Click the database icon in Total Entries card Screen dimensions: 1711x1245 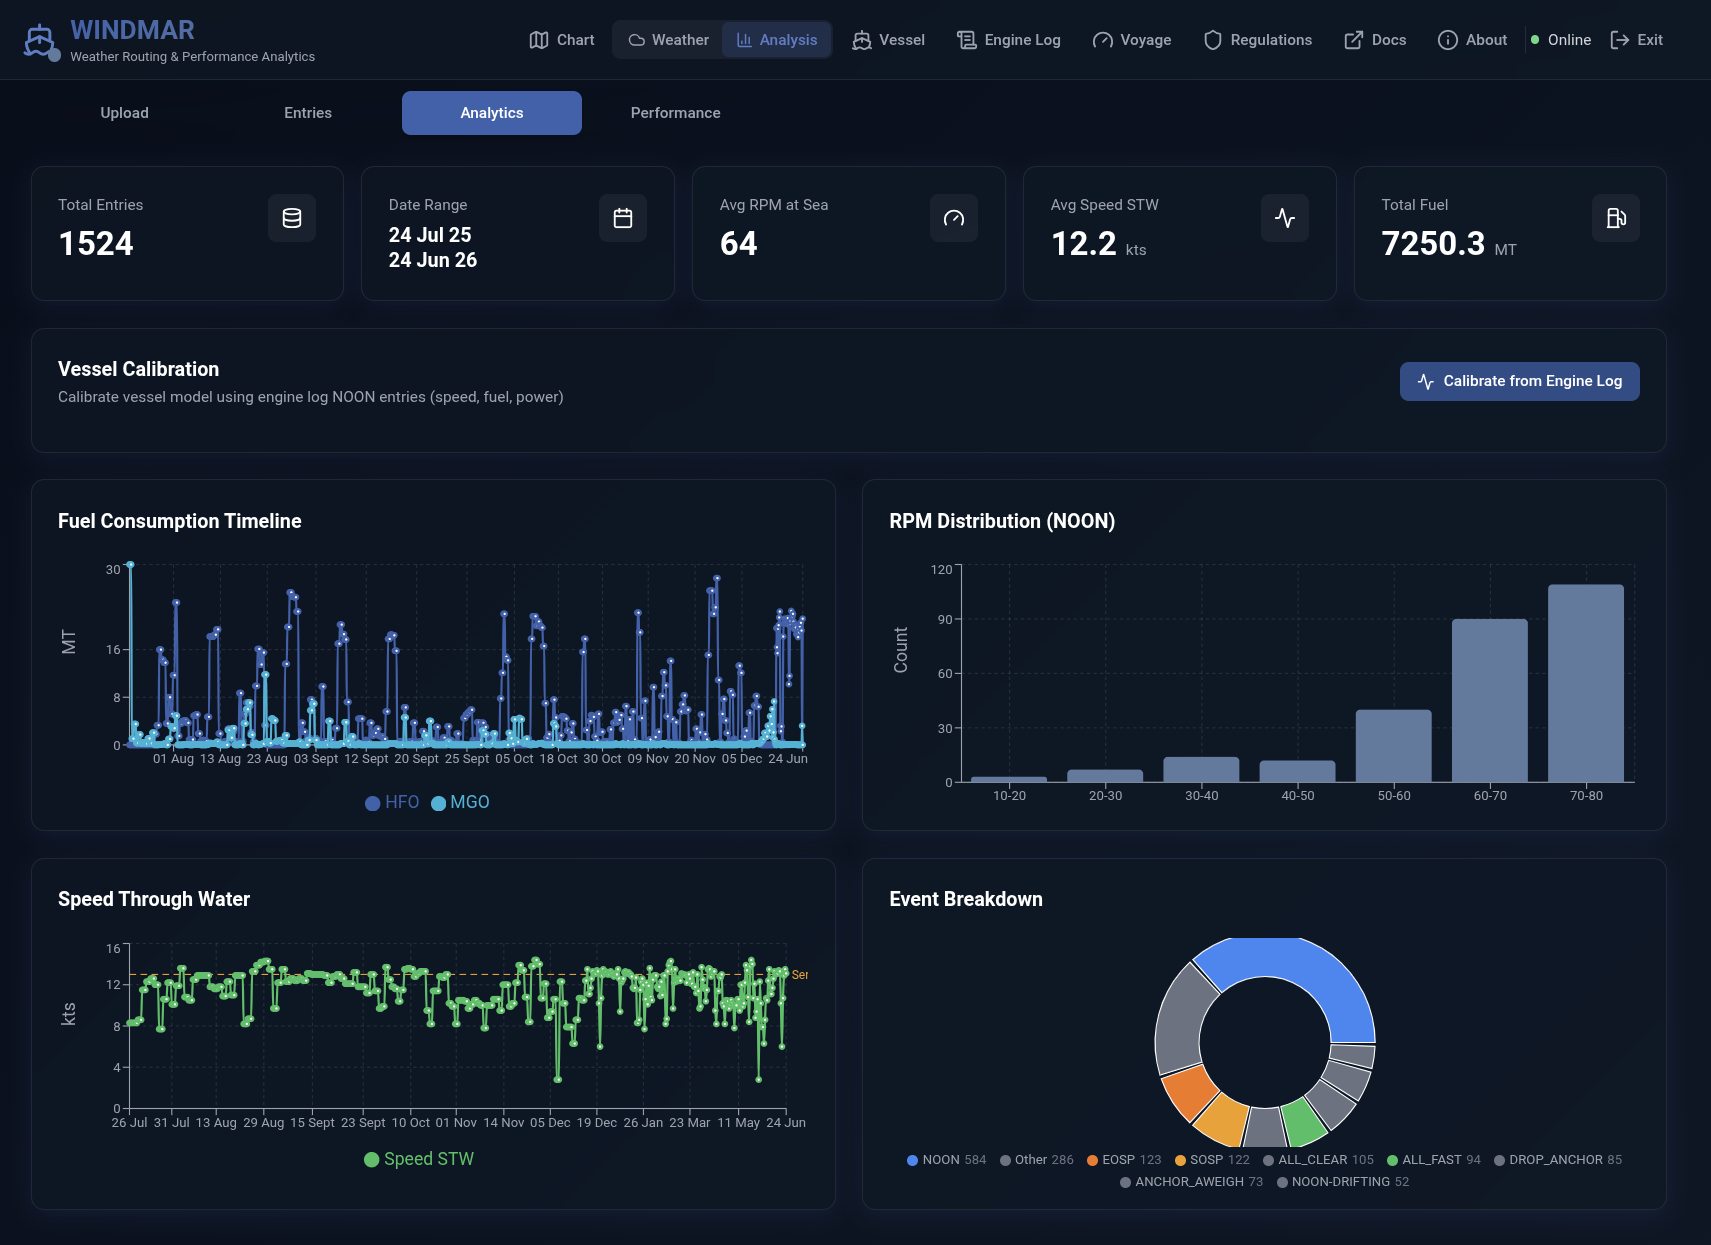(292, 218)
